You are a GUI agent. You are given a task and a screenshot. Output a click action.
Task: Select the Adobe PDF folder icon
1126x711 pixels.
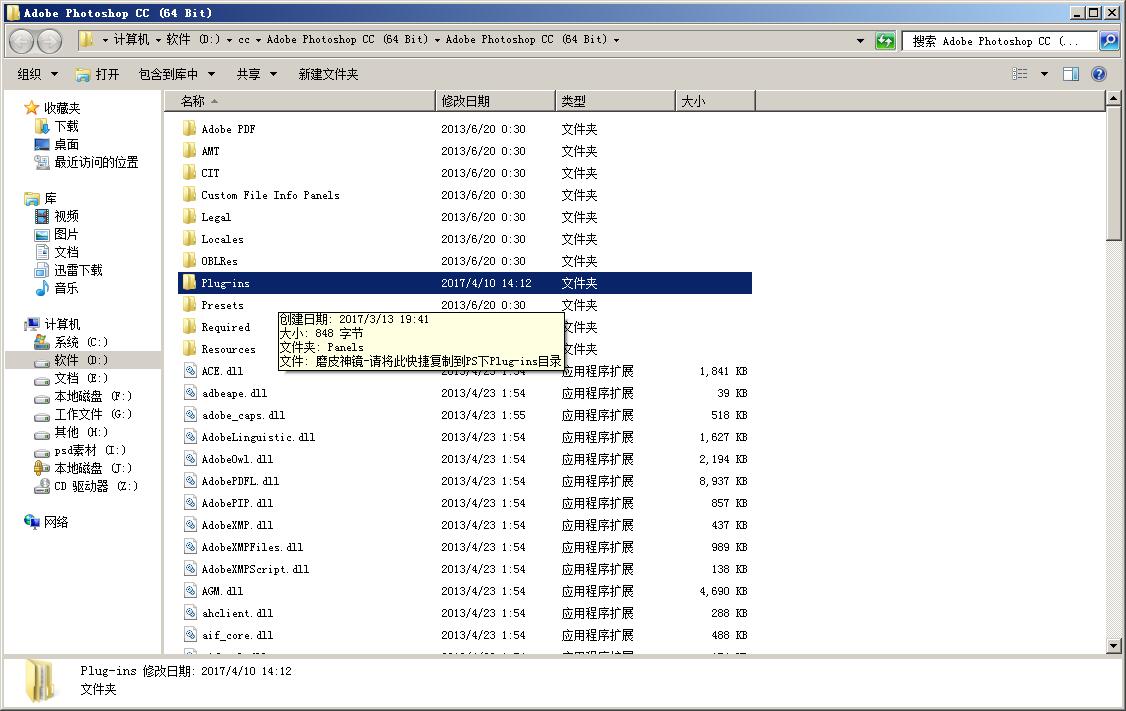point(190,129)
